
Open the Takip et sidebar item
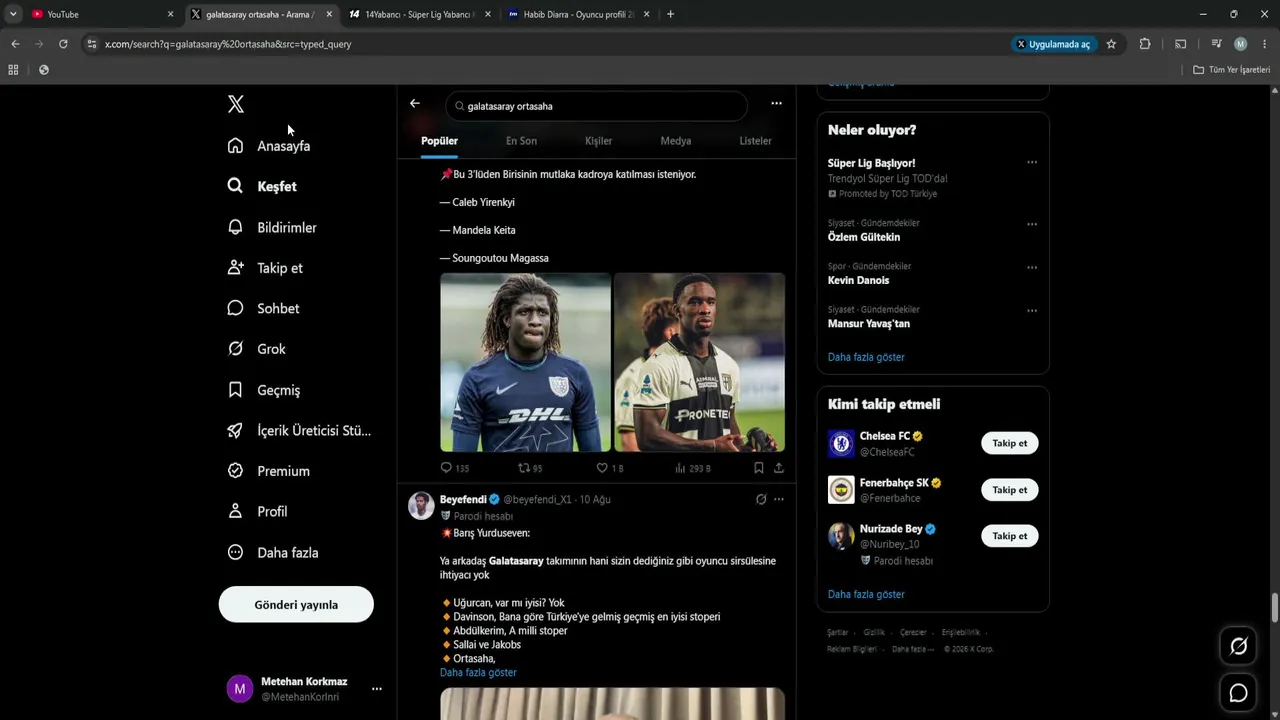click(265, 268)
